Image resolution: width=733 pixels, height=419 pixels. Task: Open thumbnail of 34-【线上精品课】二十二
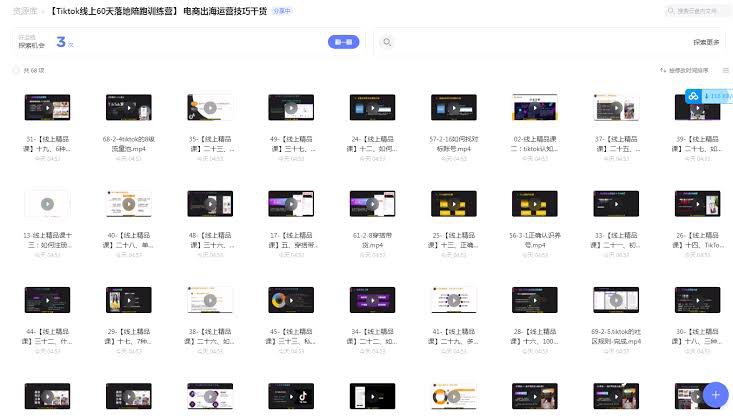click(373, 300)
